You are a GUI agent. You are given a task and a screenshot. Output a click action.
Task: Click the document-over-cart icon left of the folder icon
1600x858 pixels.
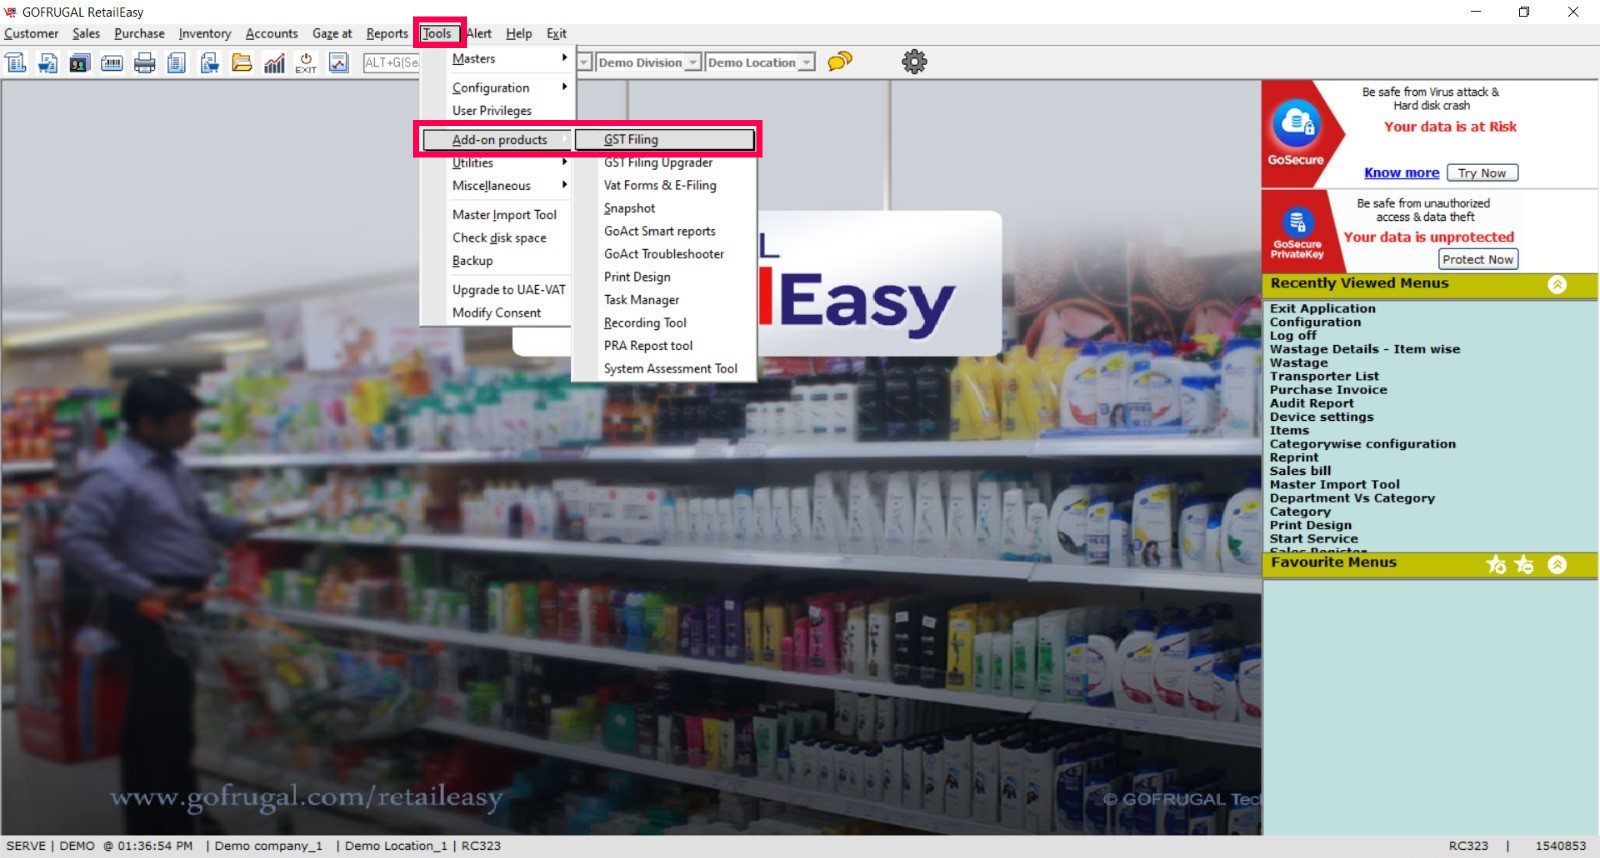pyautogui.click(x=209, y=63)
